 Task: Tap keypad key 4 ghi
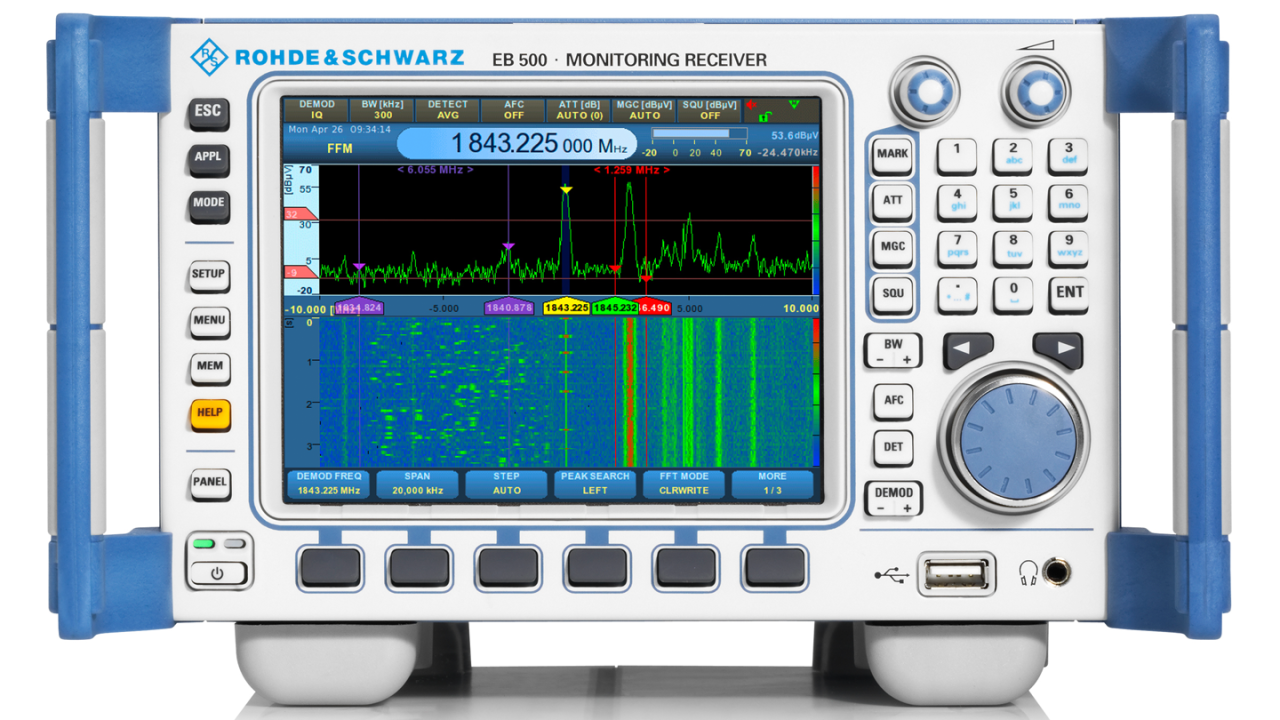(x=957, y=201)
